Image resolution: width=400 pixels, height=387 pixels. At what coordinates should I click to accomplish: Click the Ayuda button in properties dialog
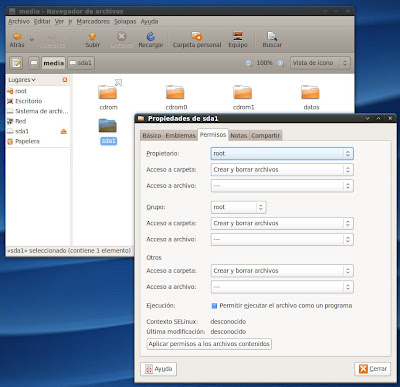(159, 369)
